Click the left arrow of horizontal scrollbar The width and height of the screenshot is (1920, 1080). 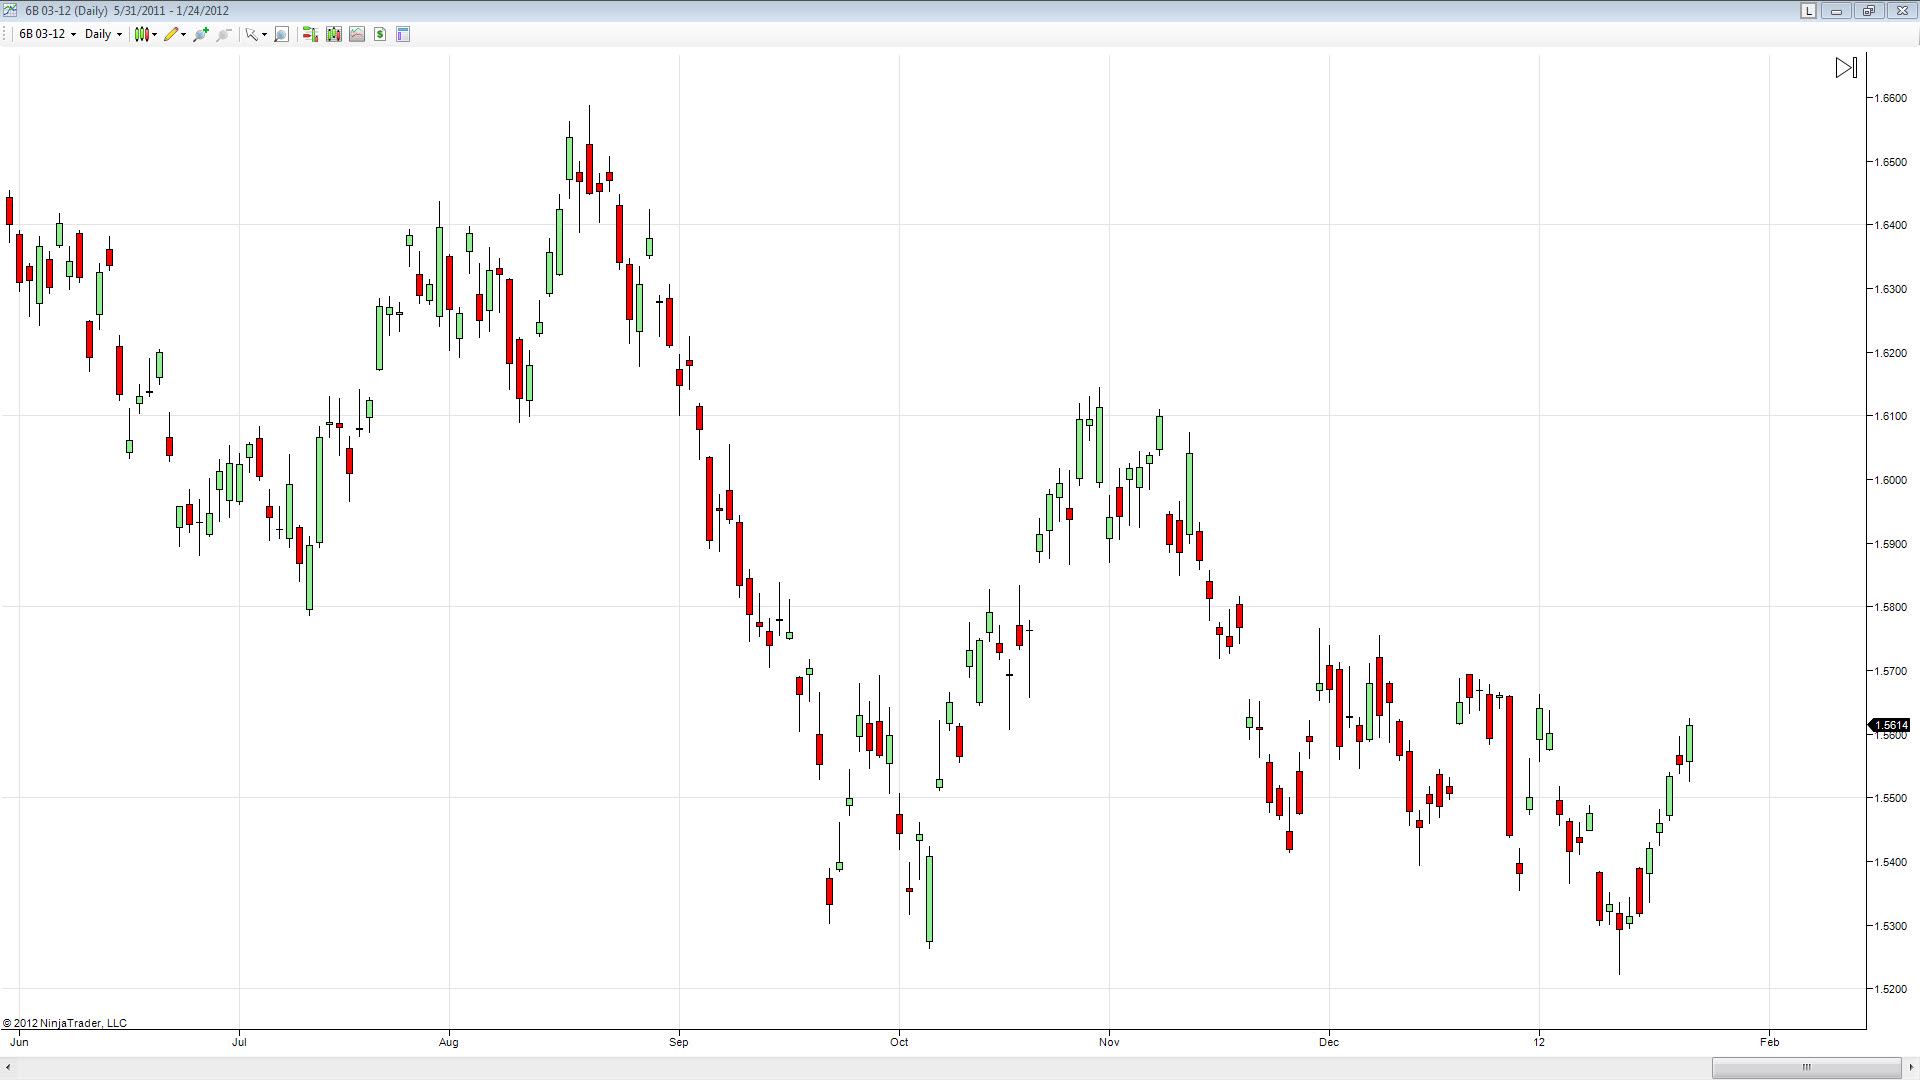[x=8, y=1067]
